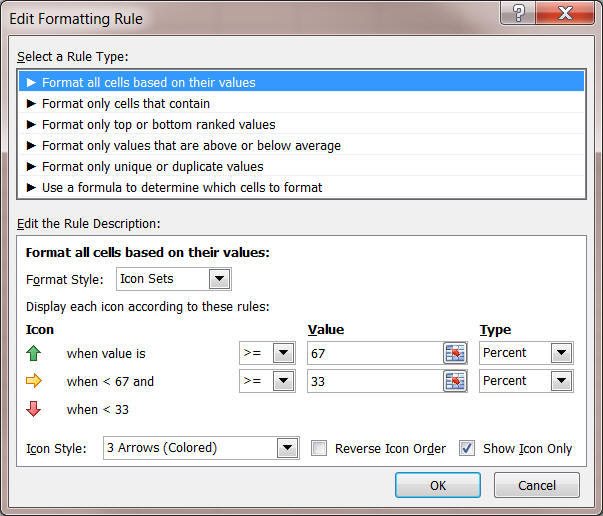Select 'Use a formula to determine' rule type

(x=181, y=187)
